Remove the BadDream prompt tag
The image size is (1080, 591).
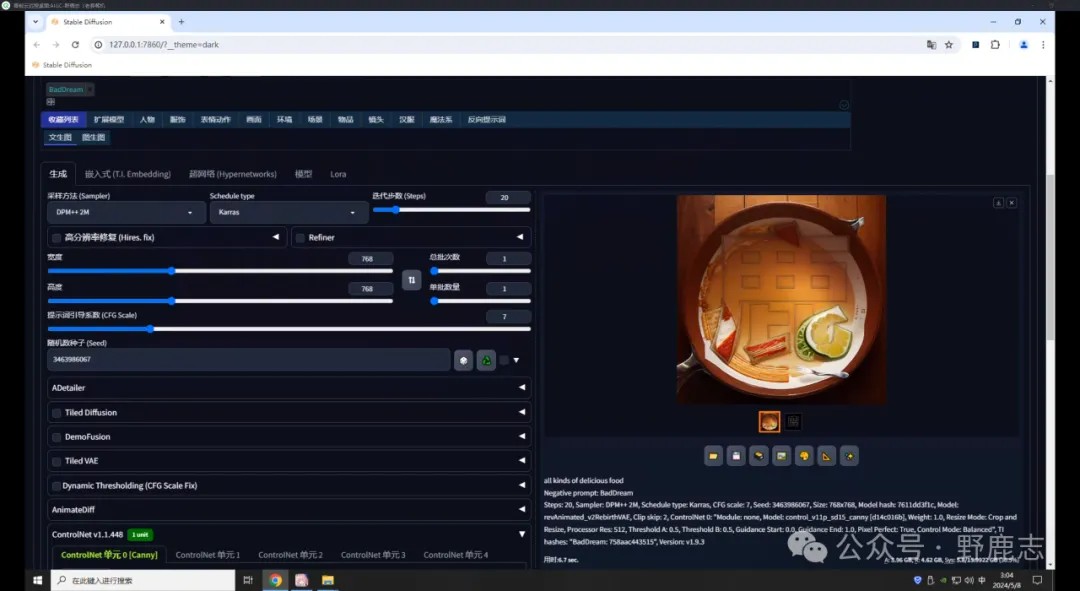pos(90,90)
